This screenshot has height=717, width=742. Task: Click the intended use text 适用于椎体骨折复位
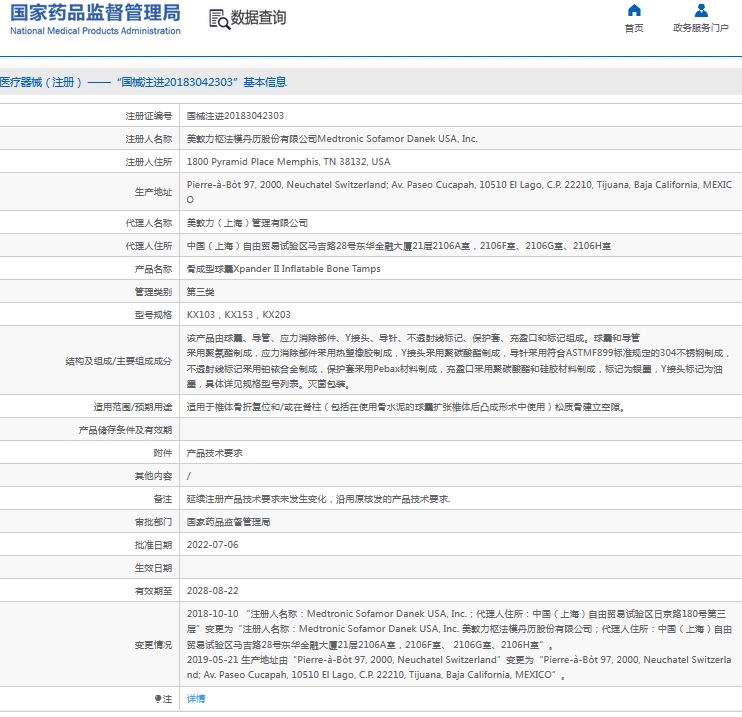pyautogui.click(x=406, y=407)
